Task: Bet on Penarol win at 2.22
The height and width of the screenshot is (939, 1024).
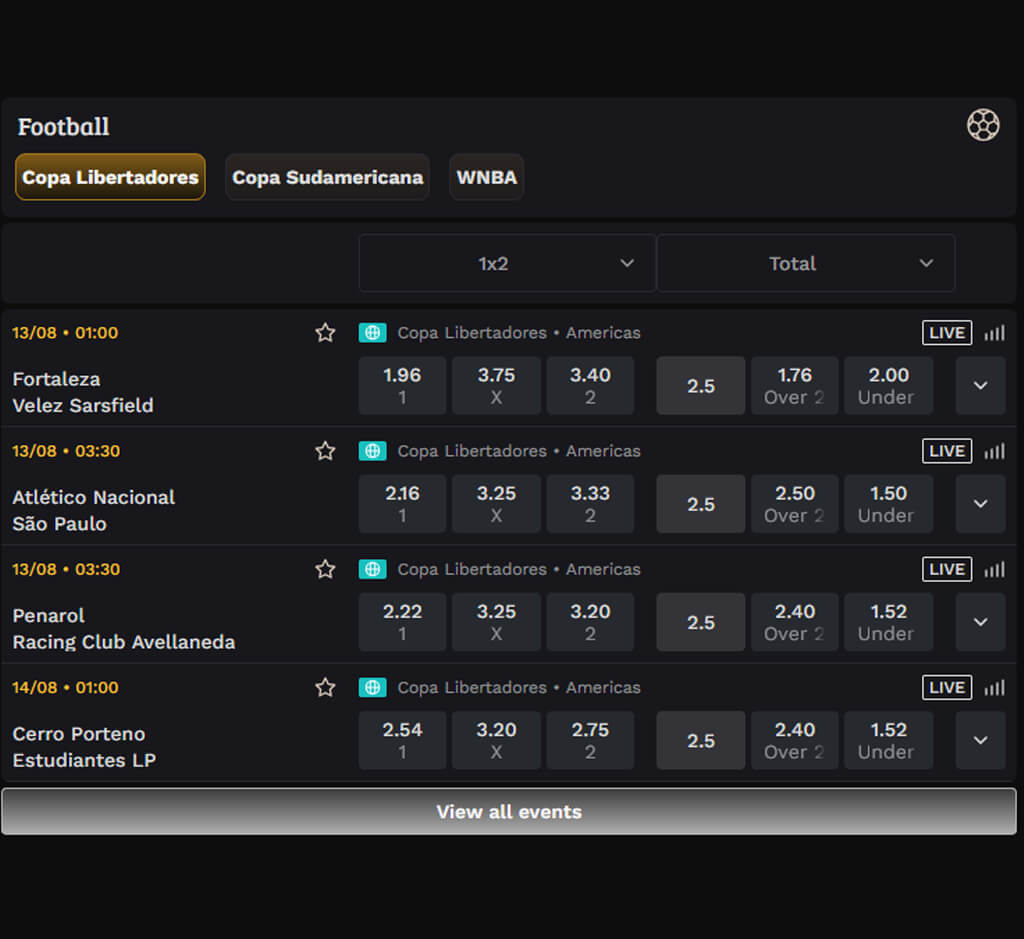Action: point(402,622)
